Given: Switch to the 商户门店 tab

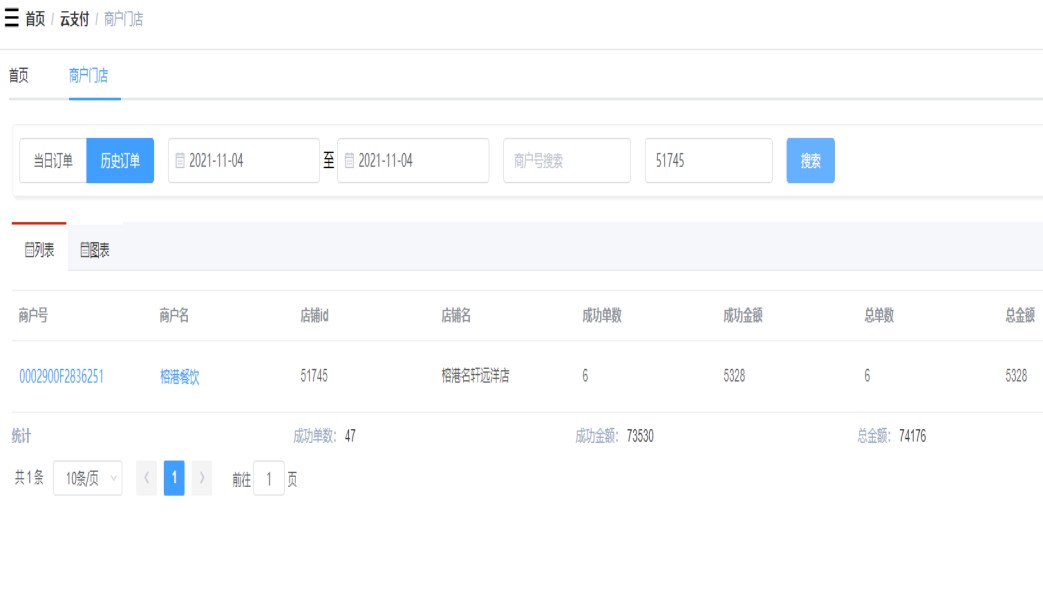Looking at the screenshot, I should (x=89, y=76).
